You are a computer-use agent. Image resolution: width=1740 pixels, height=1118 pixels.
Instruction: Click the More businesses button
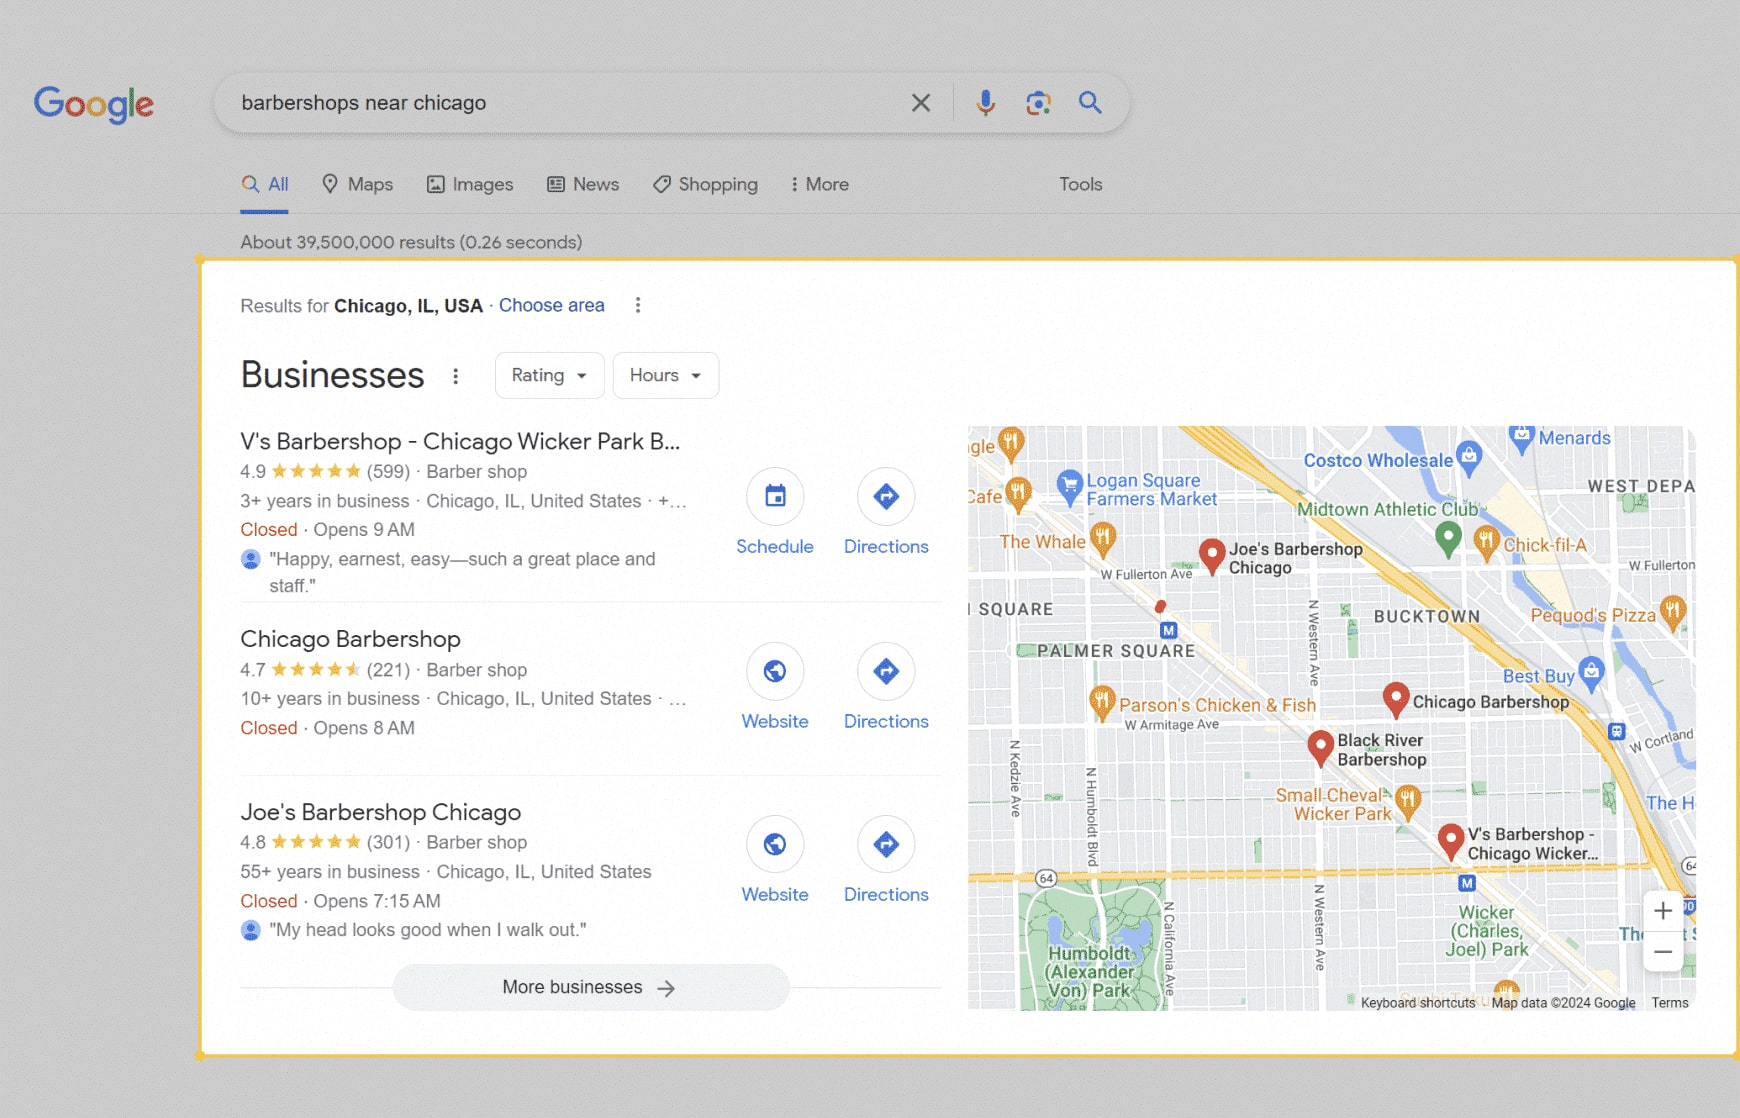(590, 987)
